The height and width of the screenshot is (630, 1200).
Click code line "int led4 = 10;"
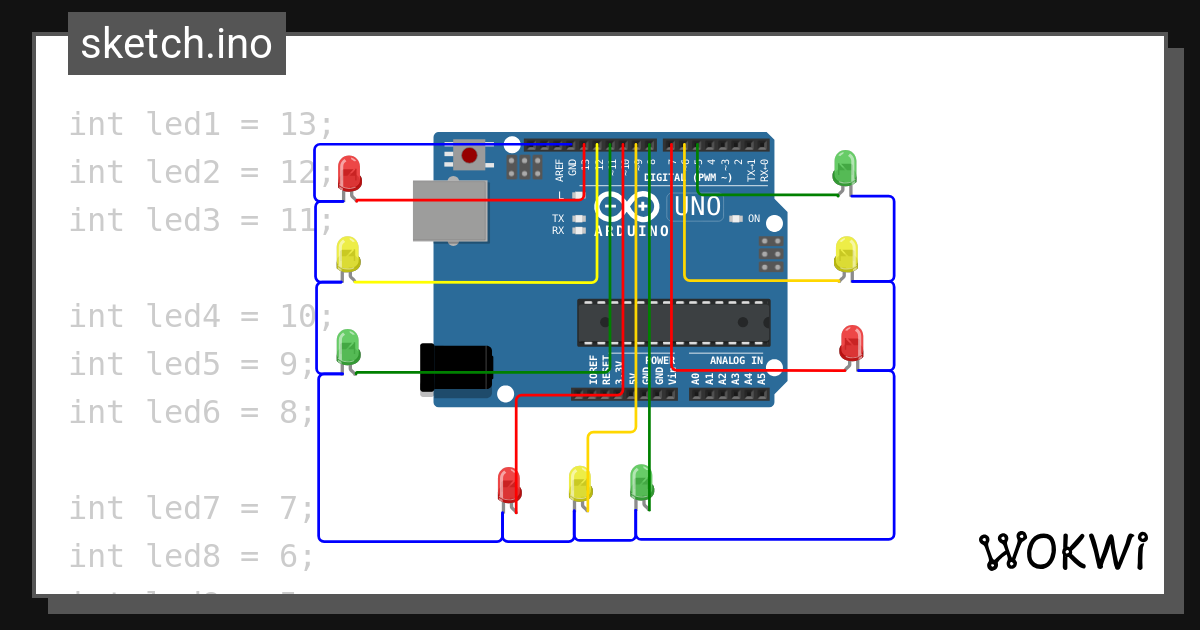201,317
